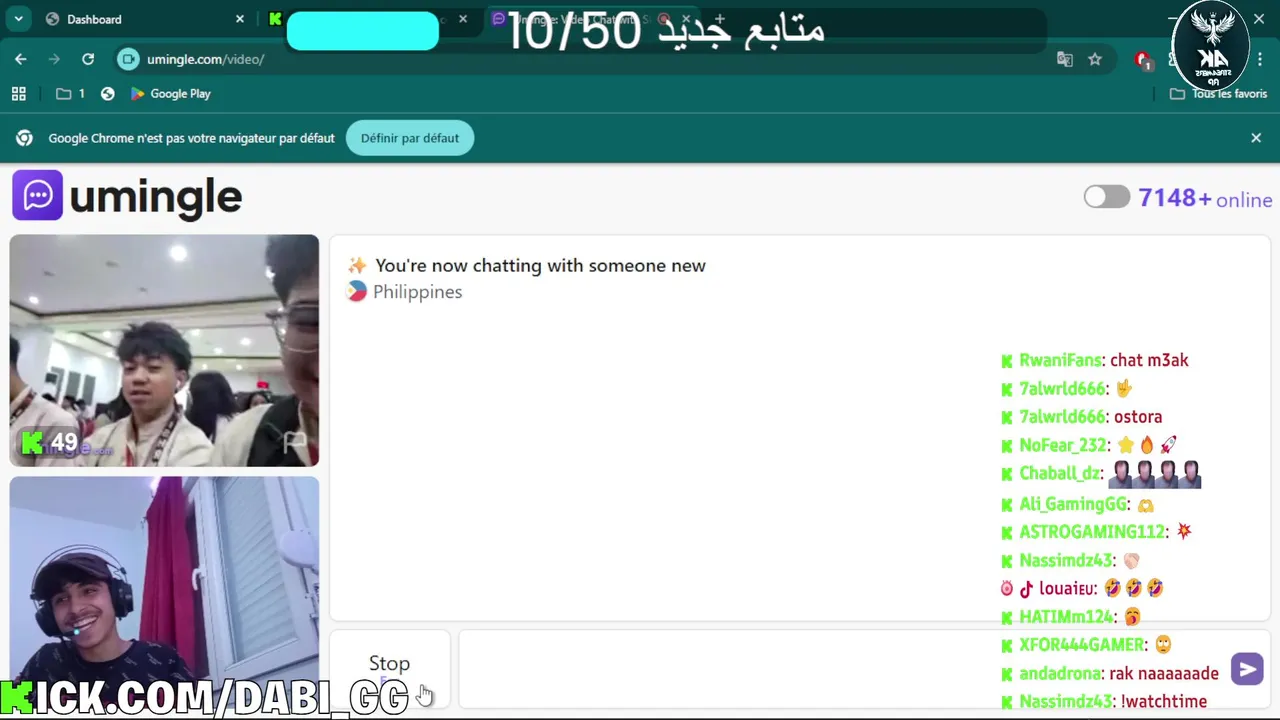Click the stranger's video feed
Viewport: 1280px width, 720px height.
click(164, 350)
